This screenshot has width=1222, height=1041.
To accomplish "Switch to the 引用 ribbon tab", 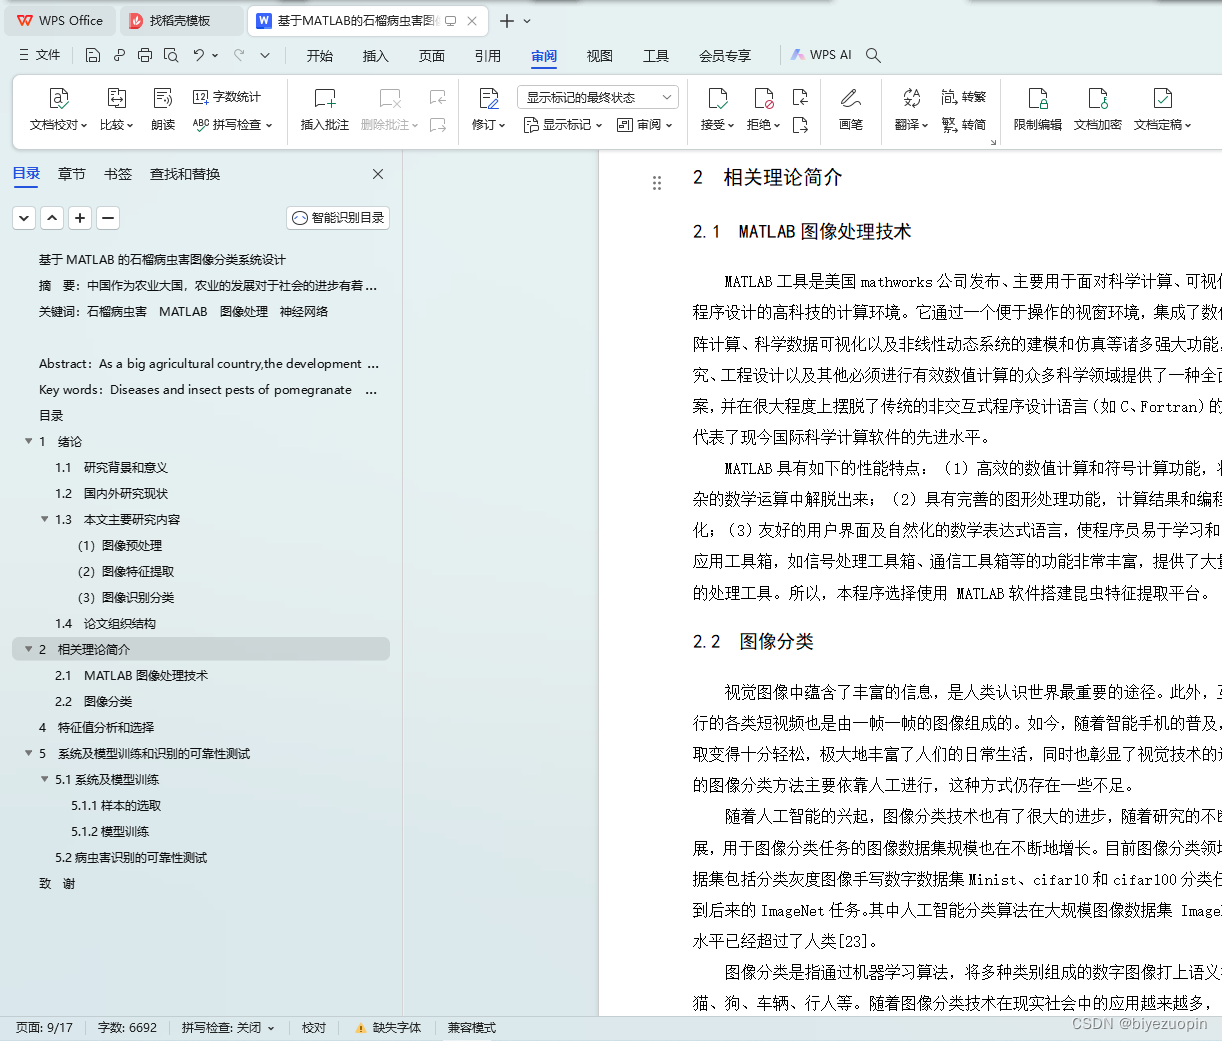I will [488, 56].
